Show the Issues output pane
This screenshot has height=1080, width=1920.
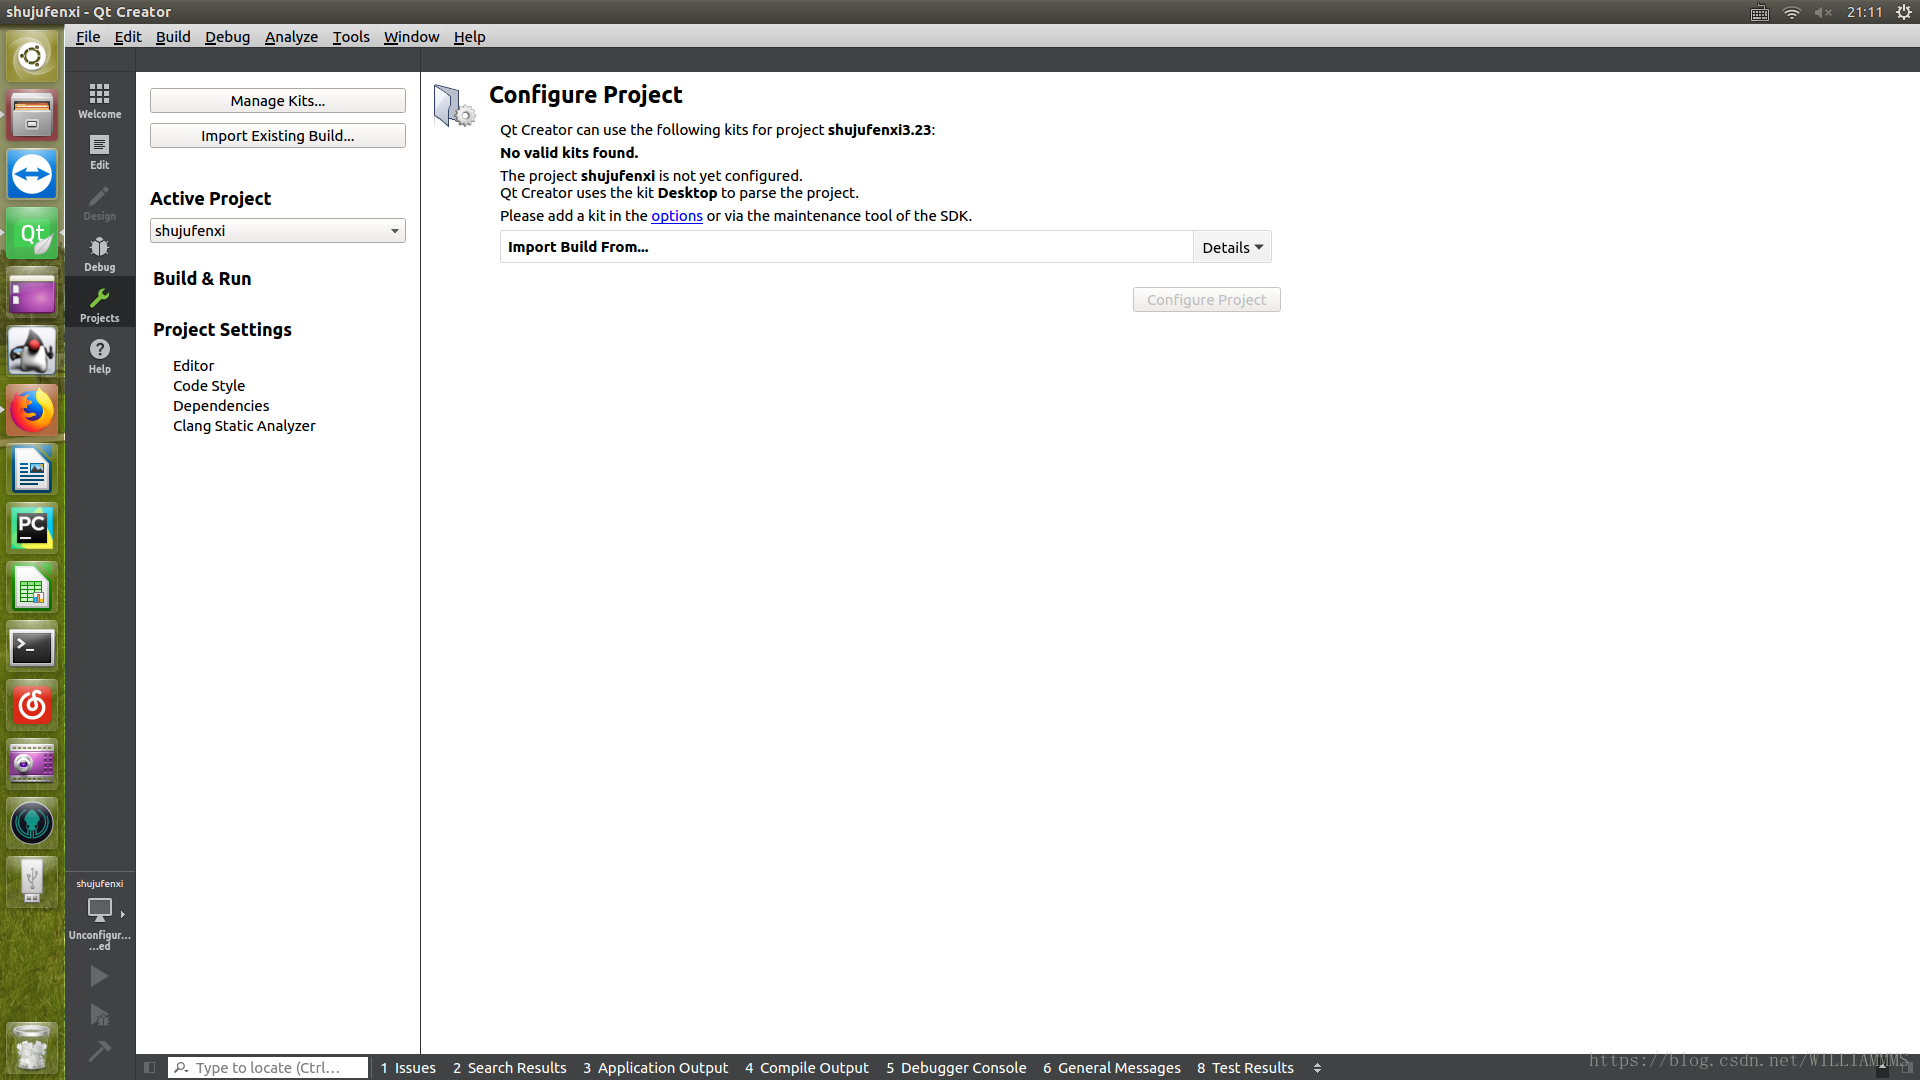tap(408, 1068)
